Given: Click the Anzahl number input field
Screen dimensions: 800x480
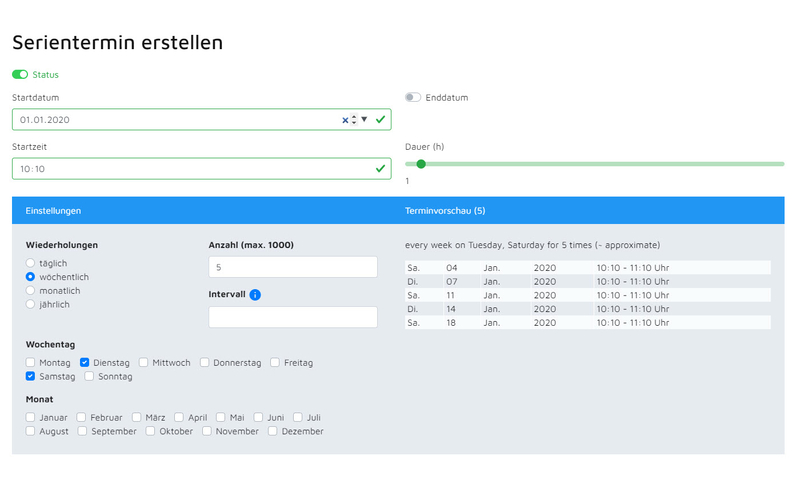Looking at the screenshot, I should (293, 267).
